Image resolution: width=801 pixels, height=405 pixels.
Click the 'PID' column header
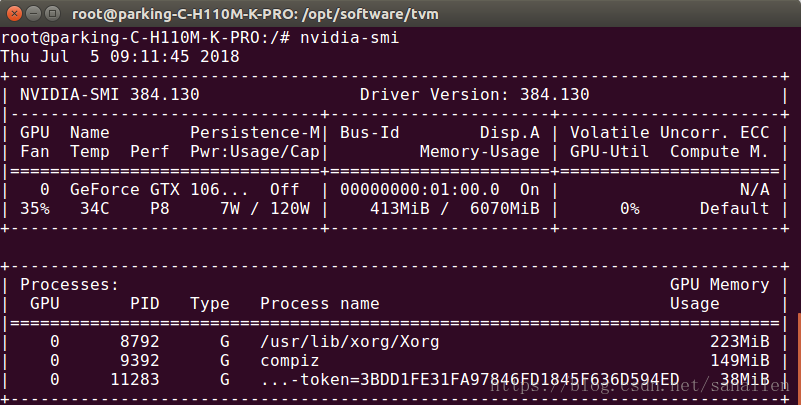tap(145, 304)
